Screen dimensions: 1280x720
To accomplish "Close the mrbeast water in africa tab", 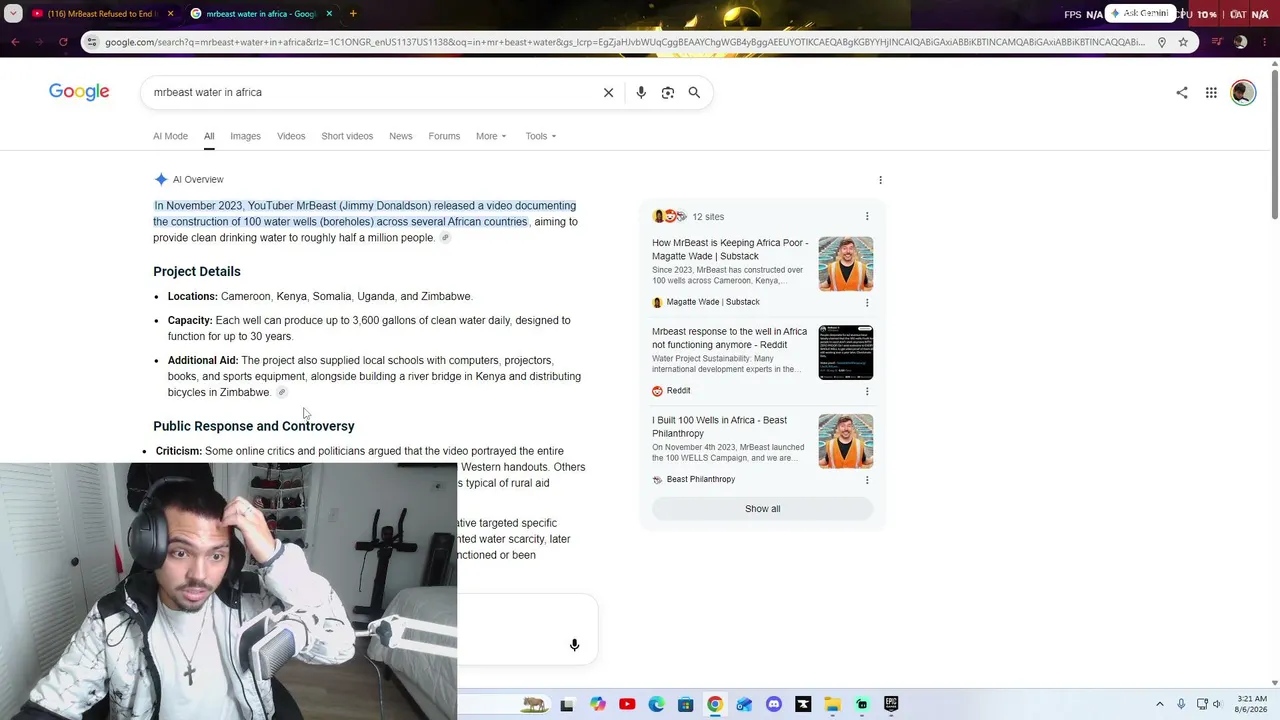I will coord(329,13).
